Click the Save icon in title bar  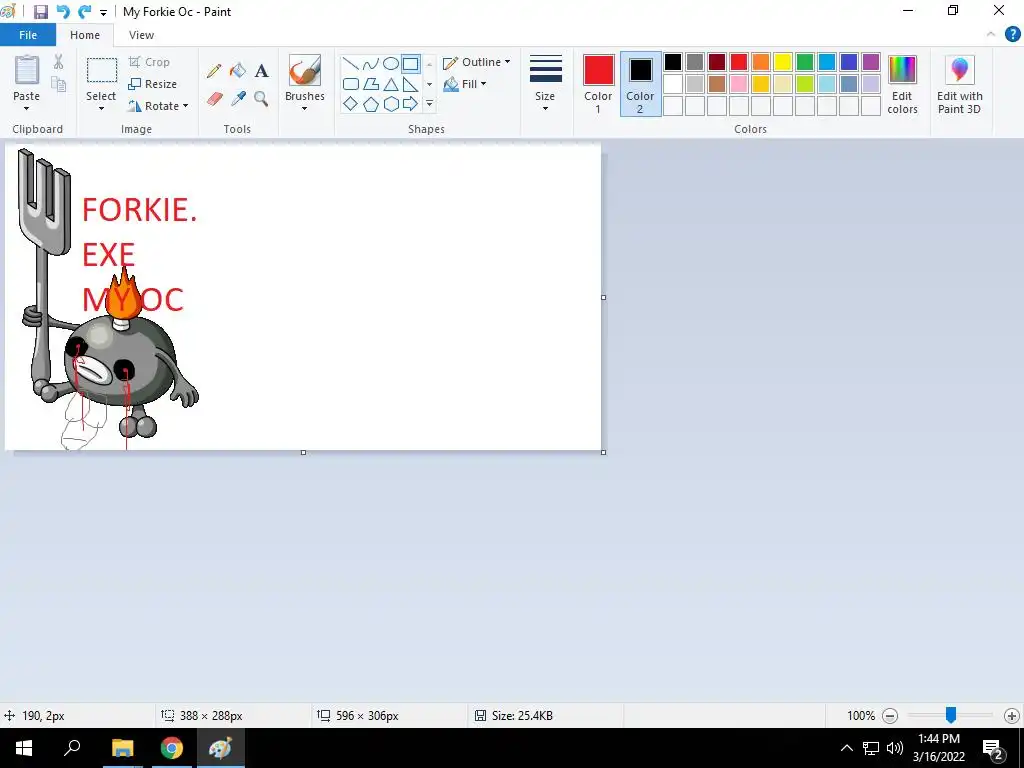(x=40, y=12)
